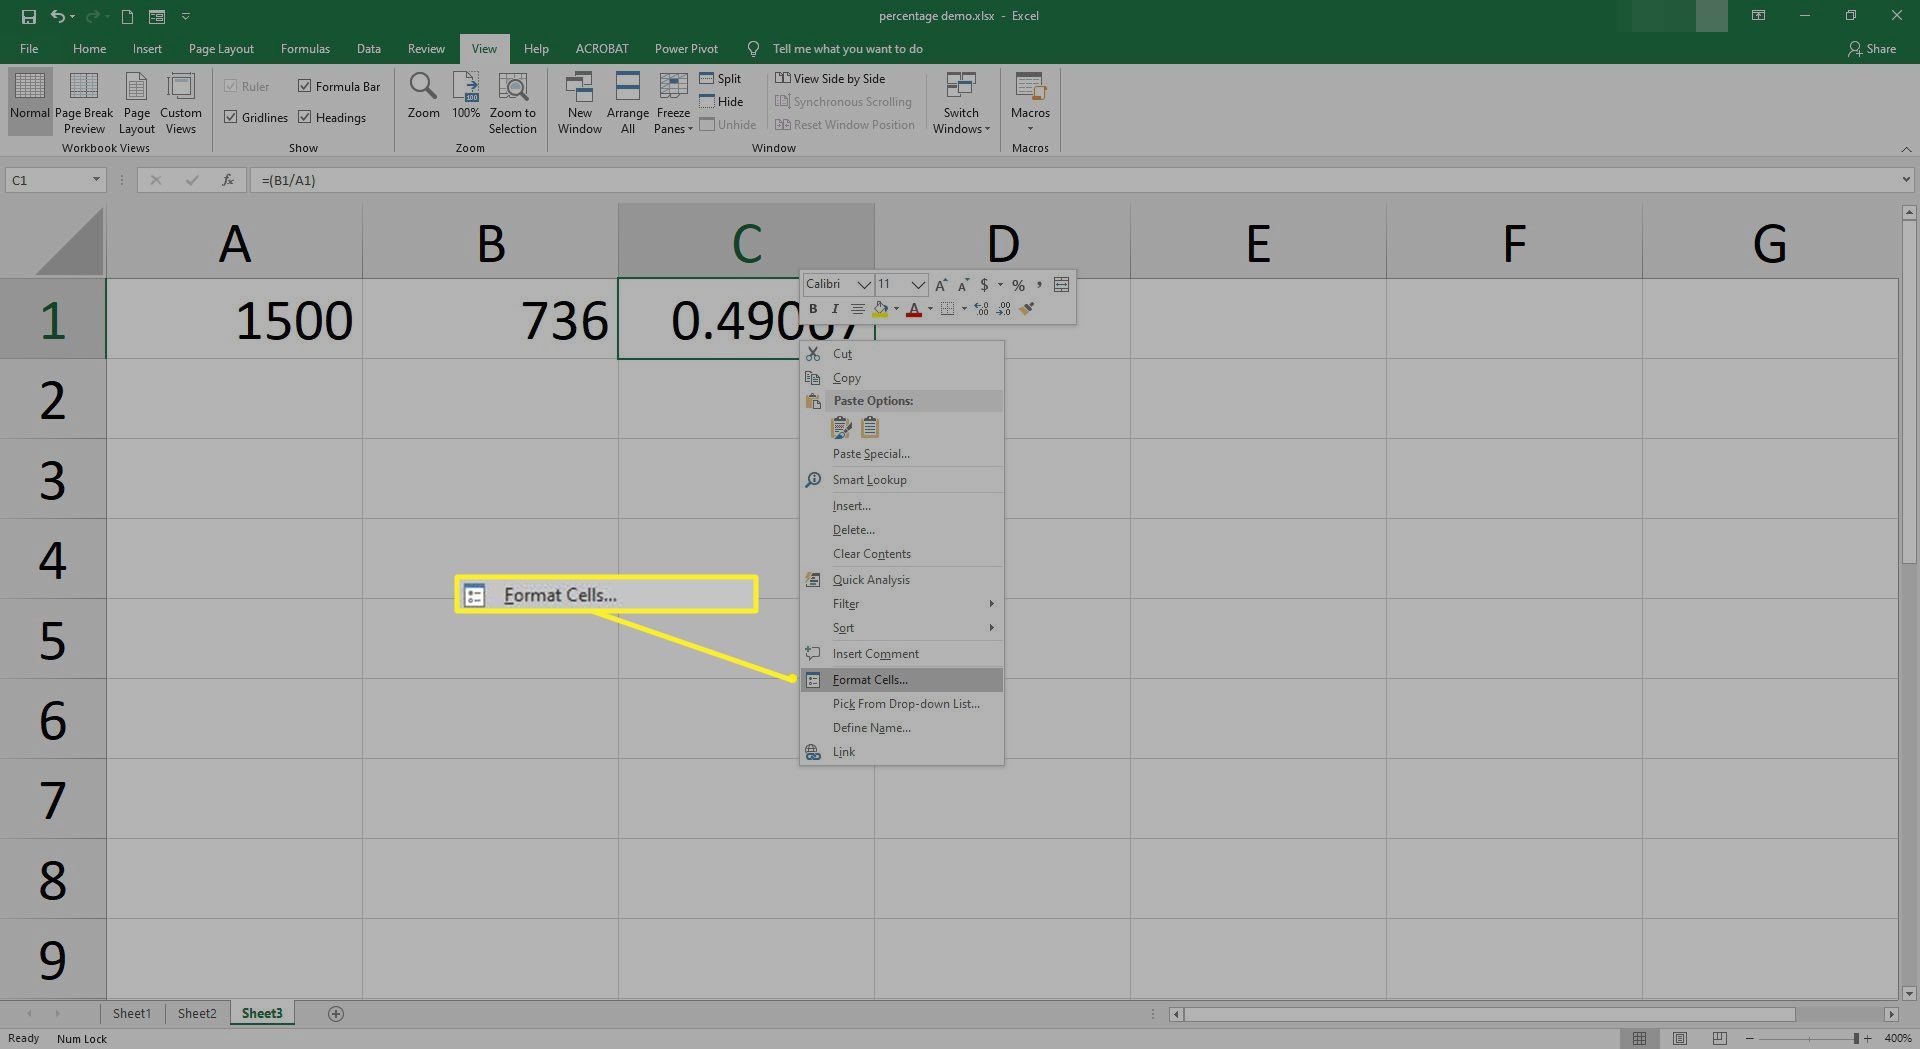
Task: Select Page Break view in status bar
Action: pos(1720,1039)
